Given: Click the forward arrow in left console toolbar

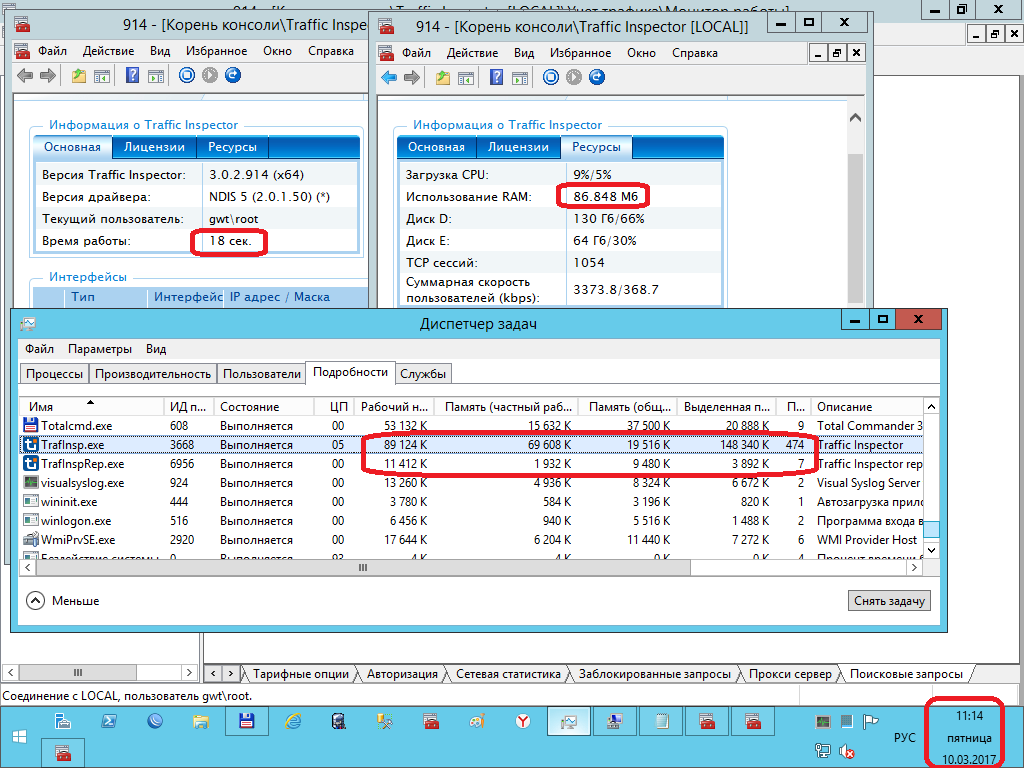Looking at the screenshot, I should pos(48,76).
